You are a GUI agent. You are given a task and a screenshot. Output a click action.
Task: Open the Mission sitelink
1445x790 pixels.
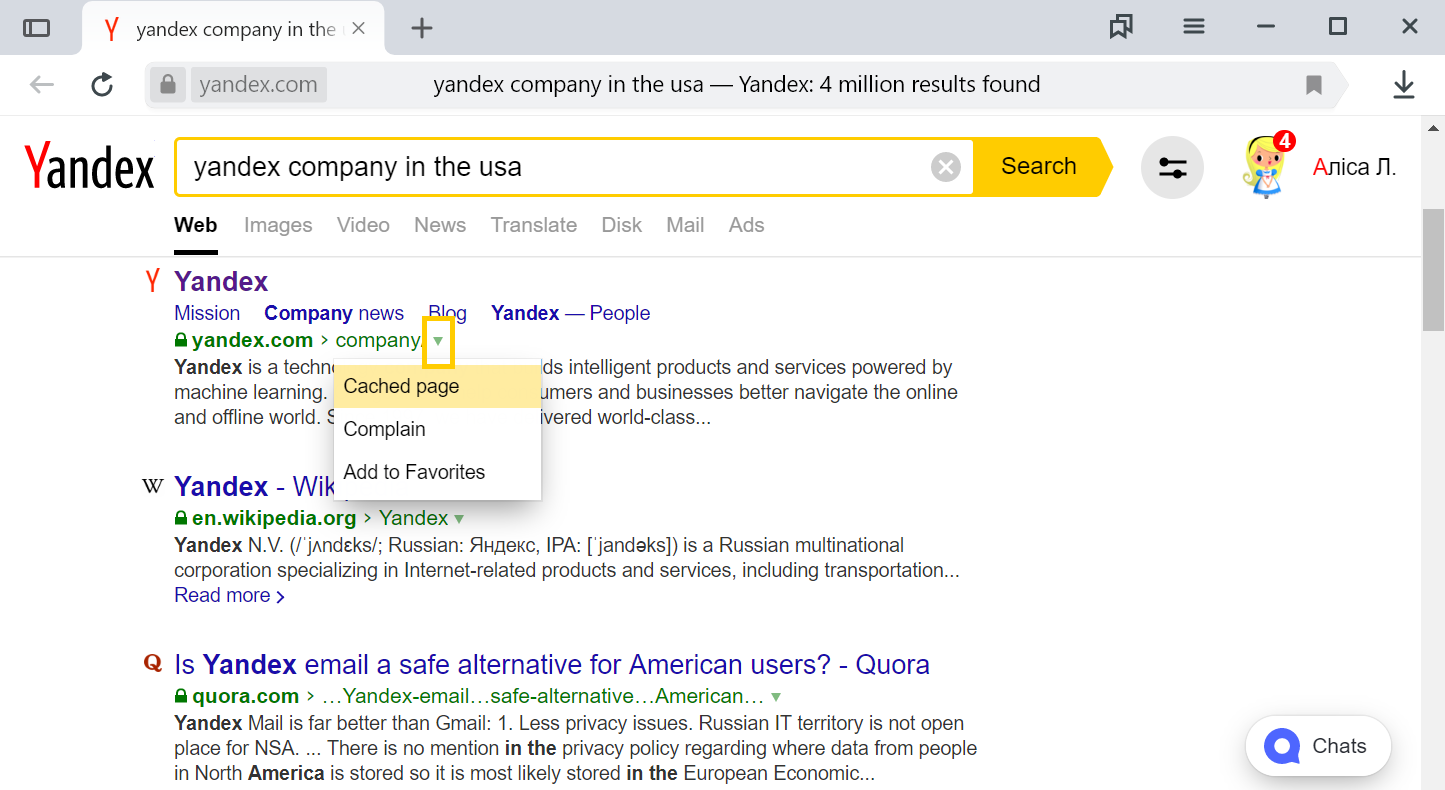tap(207, 313)
